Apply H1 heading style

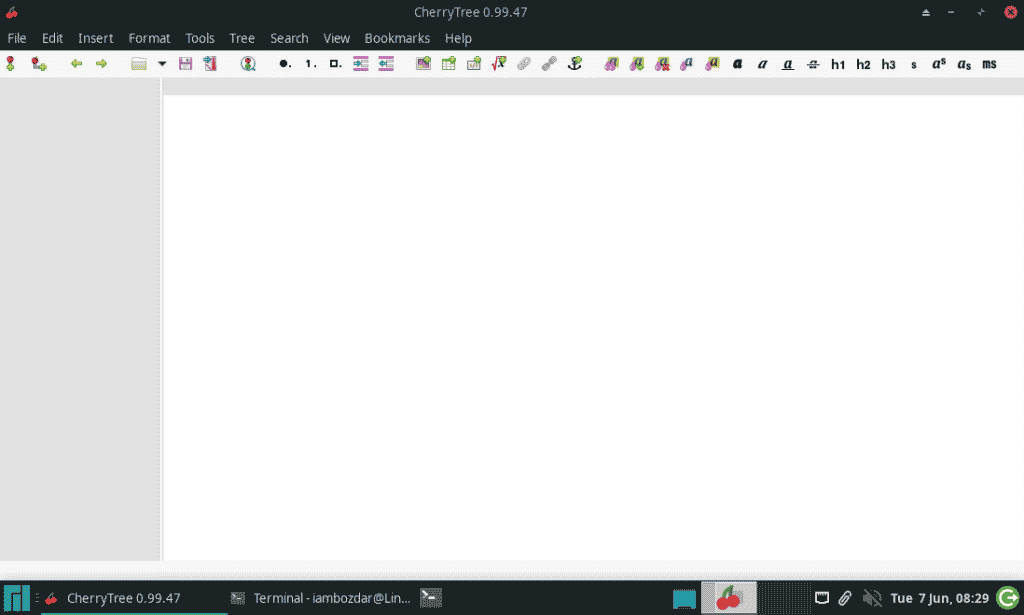point(838,63)
